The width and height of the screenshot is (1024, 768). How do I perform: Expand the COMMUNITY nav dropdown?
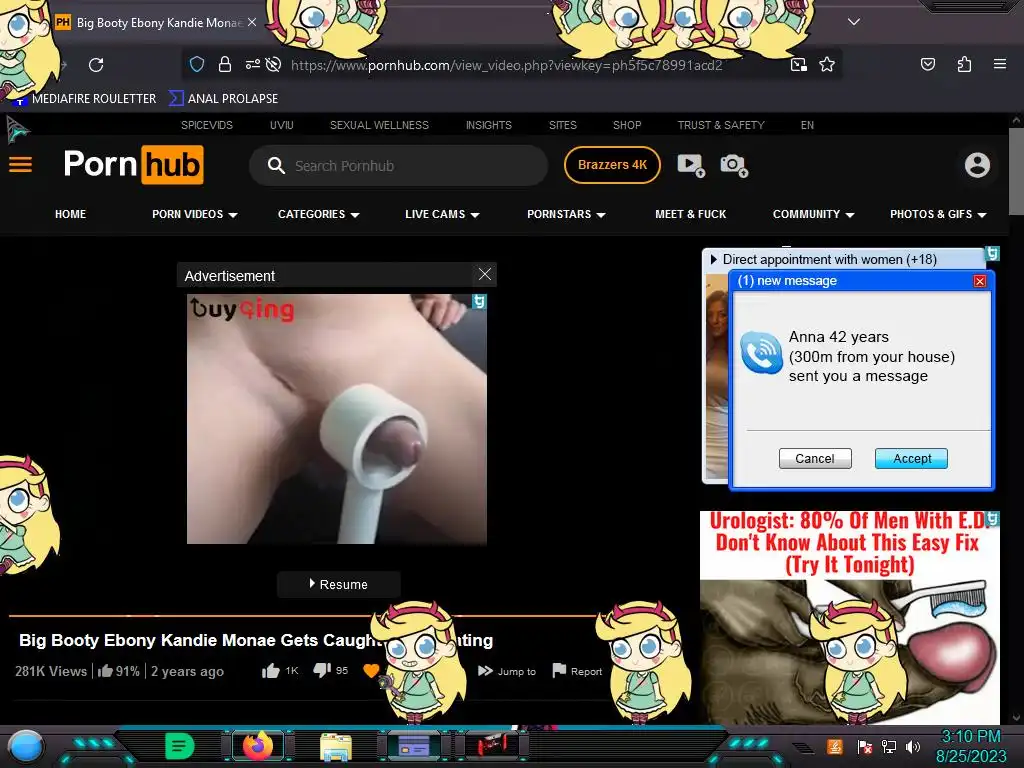tap(813, 214)
